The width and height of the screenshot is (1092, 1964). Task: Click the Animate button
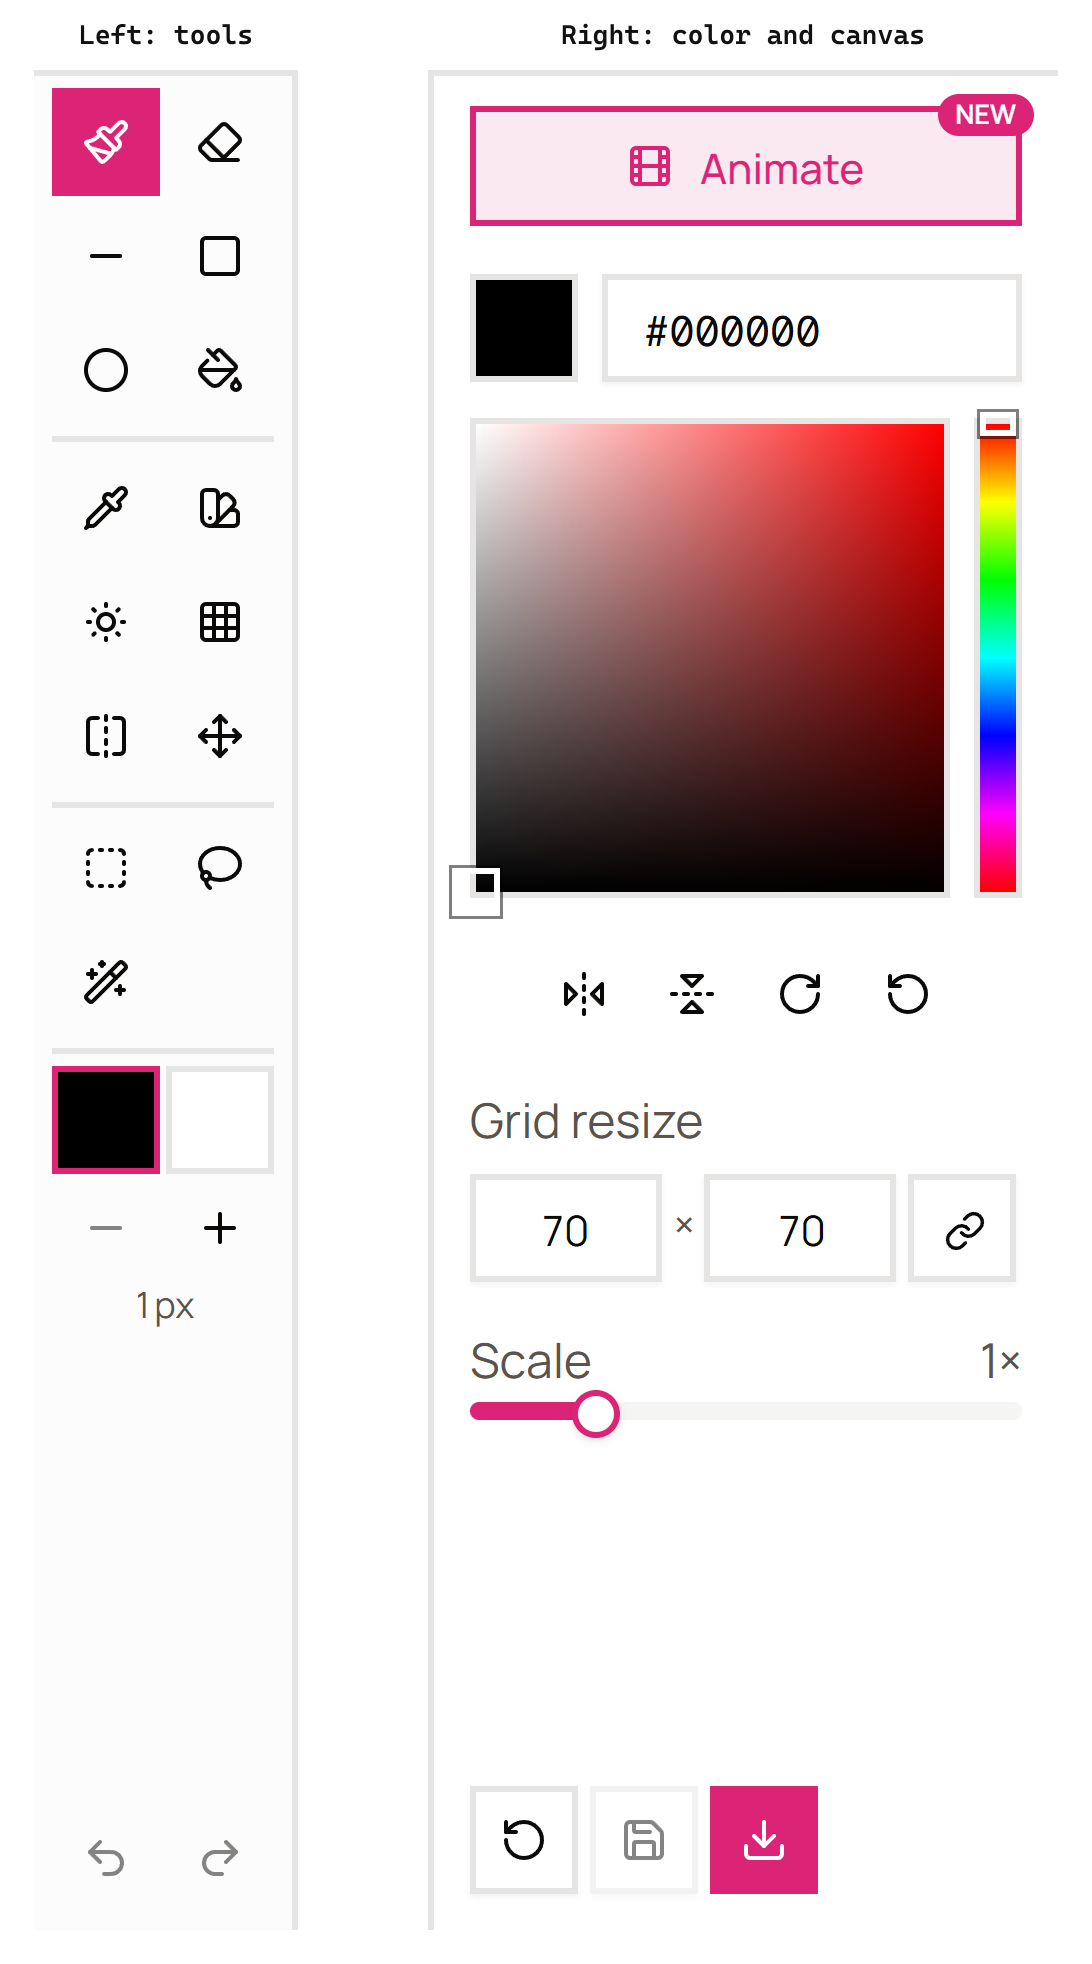pos(746,166)
